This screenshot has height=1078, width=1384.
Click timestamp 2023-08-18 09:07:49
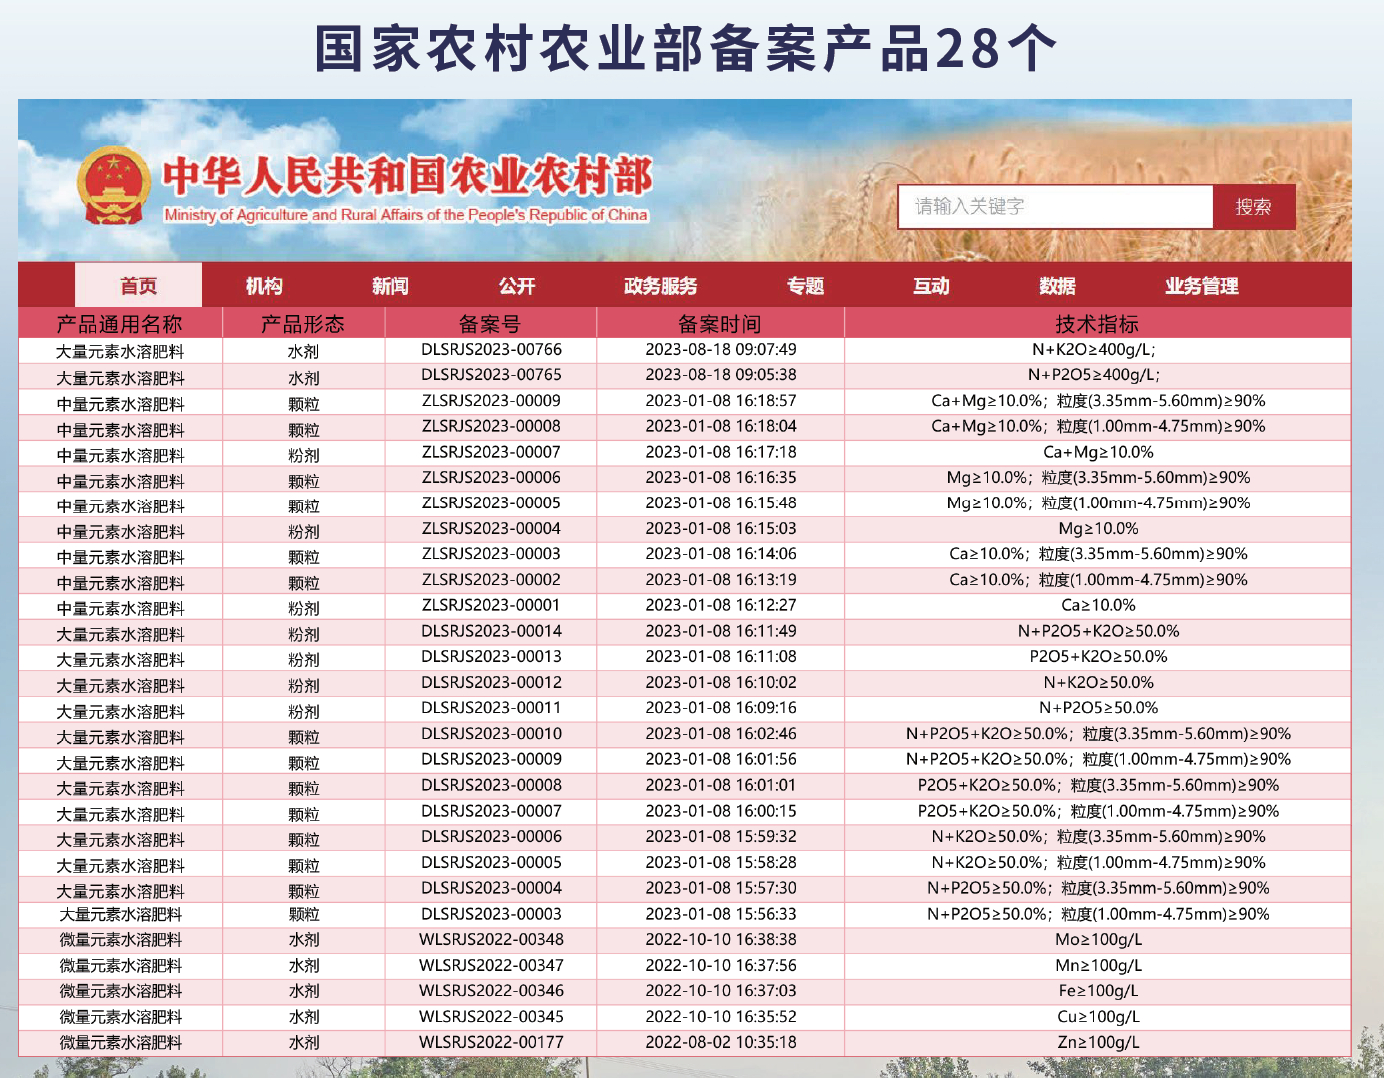pos(721,349)
